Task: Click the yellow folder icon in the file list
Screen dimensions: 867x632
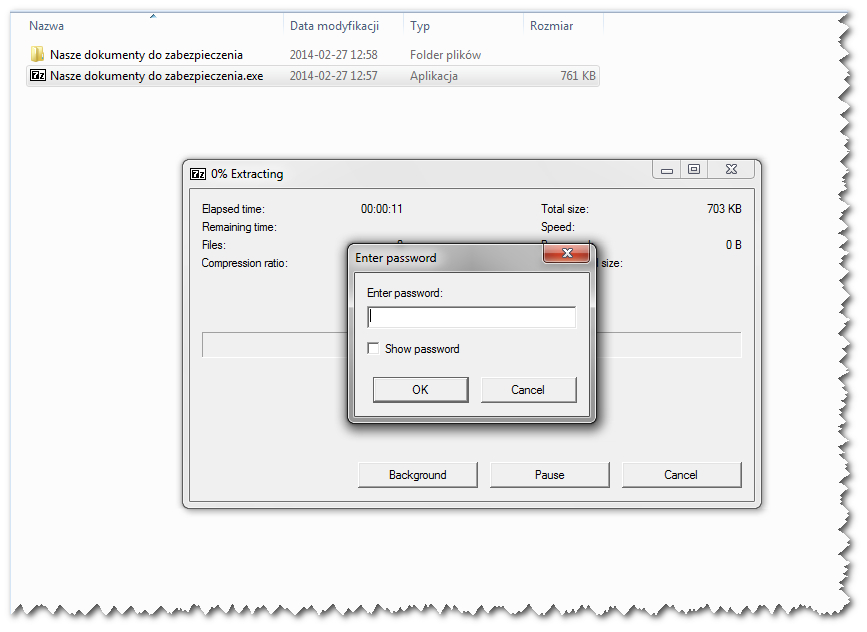Action: coord(38,54)
